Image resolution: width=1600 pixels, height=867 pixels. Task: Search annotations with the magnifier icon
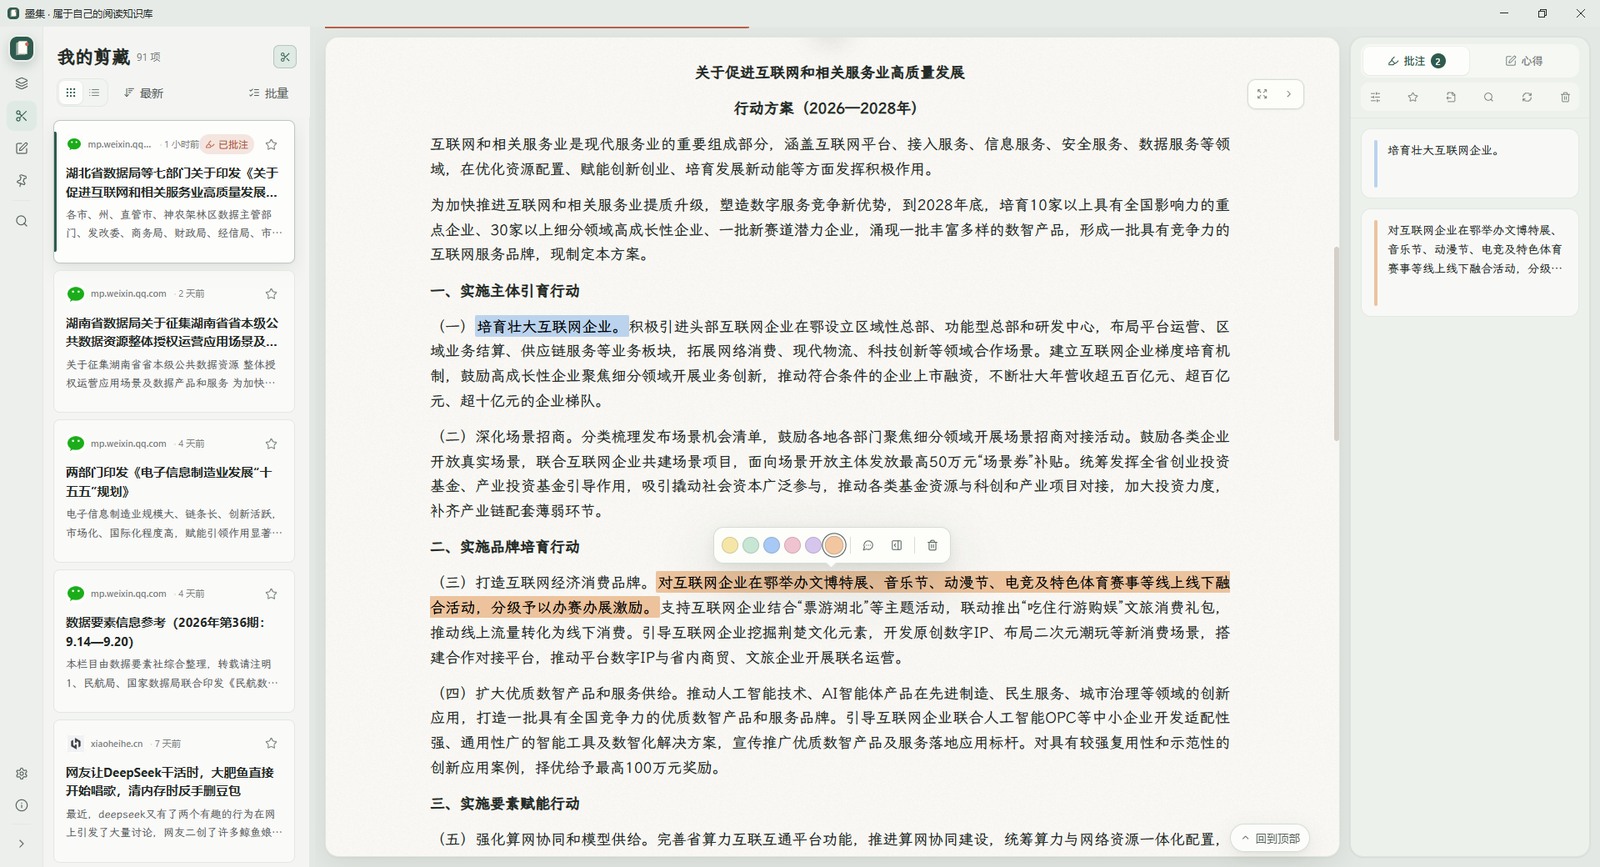click(x=1489, y=97)
